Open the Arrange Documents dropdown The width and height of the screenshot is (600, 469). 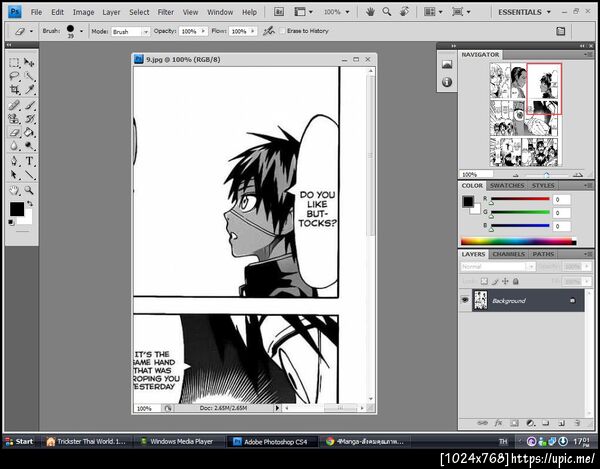[433, 12]
